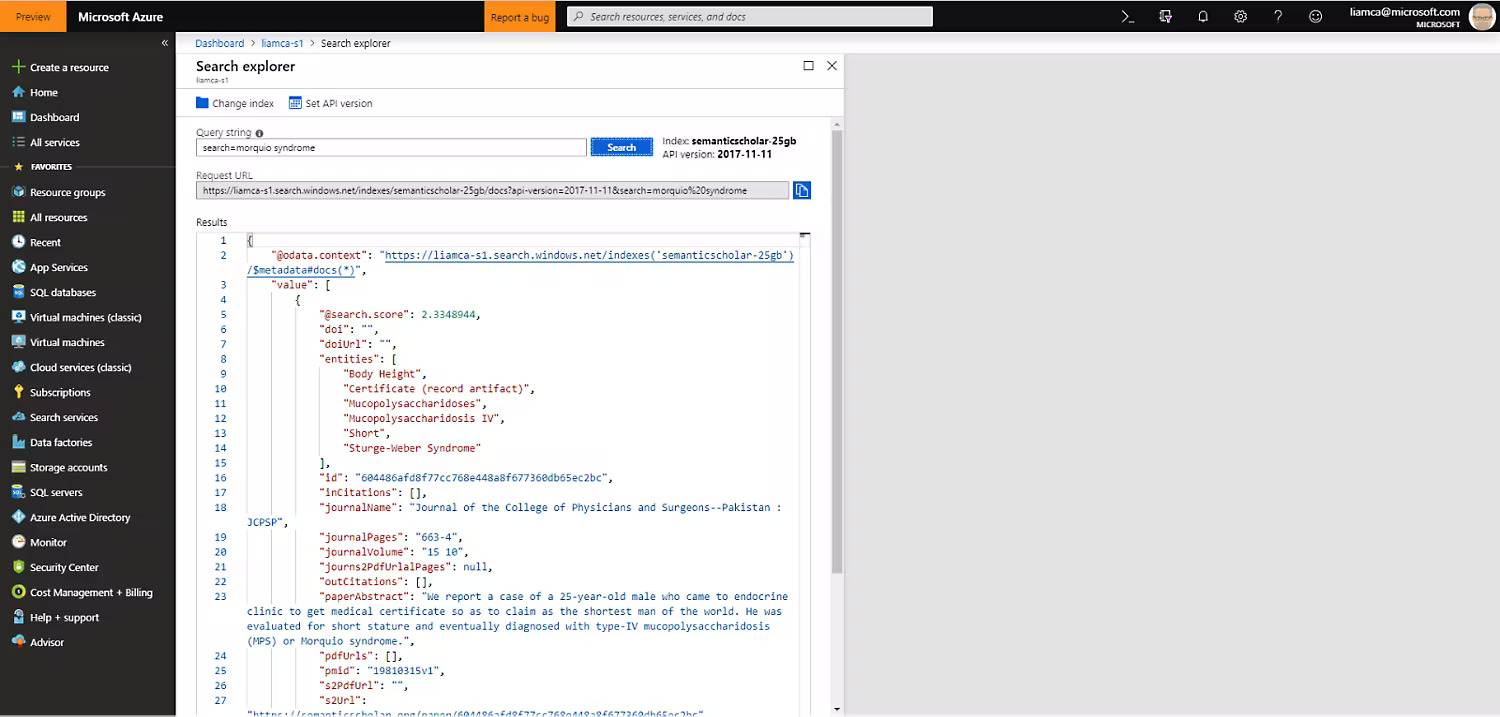
Task: Open Cloud Shell from the top bar
Action: point(1127,17)
